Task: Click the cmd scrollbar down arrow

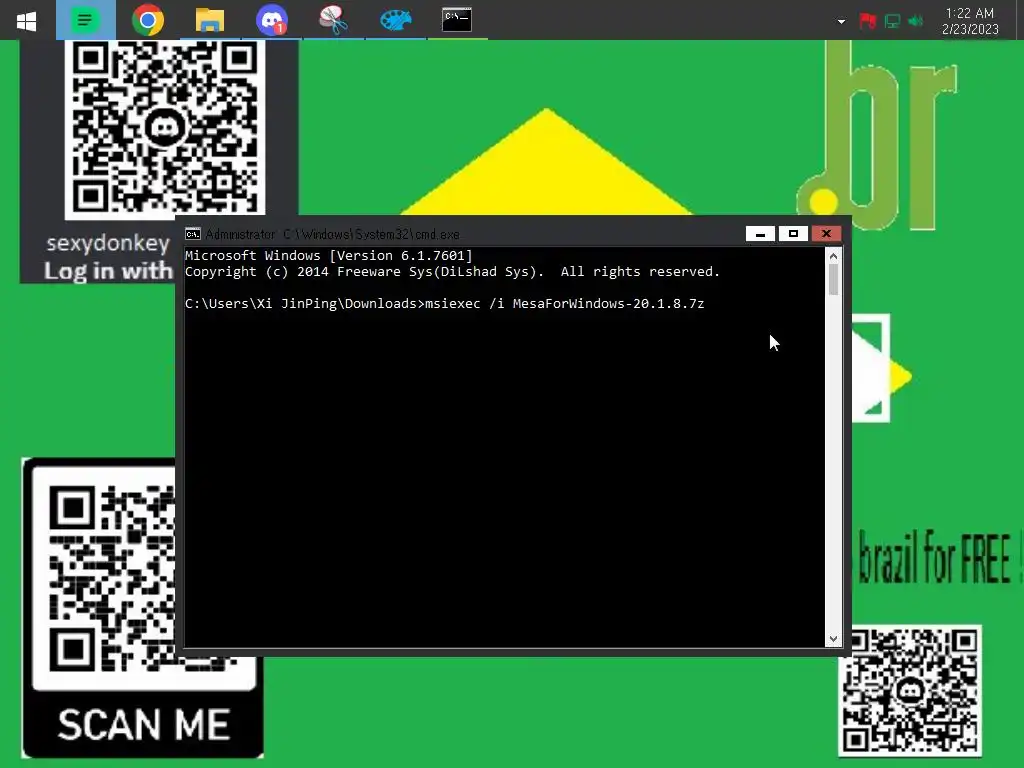Action: point(833,639)
